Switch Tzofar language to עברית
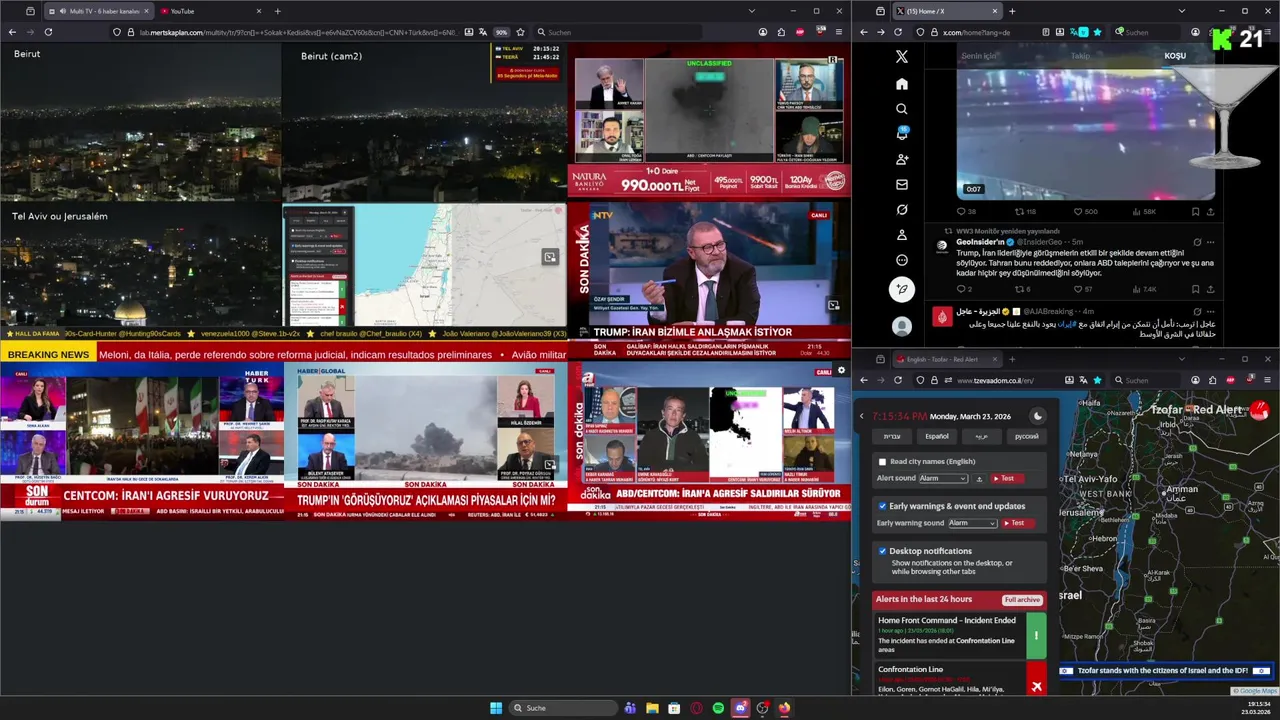Screen dimensions: 1280x720 point(892,436)
